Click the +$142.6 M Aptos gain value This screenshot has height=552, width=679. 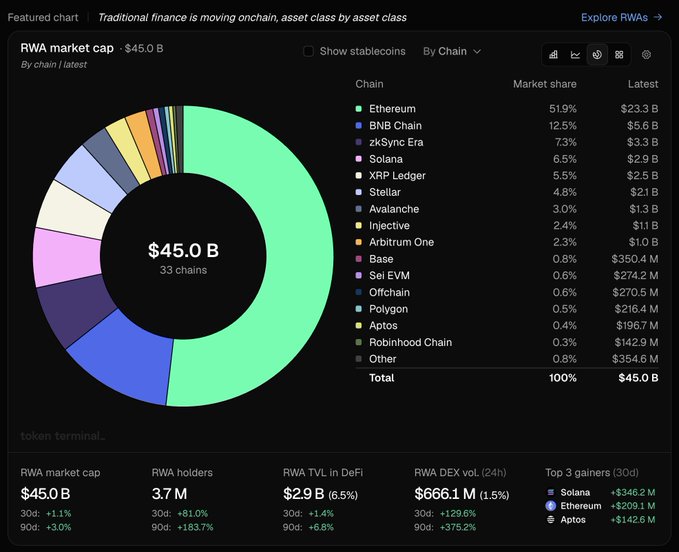(633, 520)
